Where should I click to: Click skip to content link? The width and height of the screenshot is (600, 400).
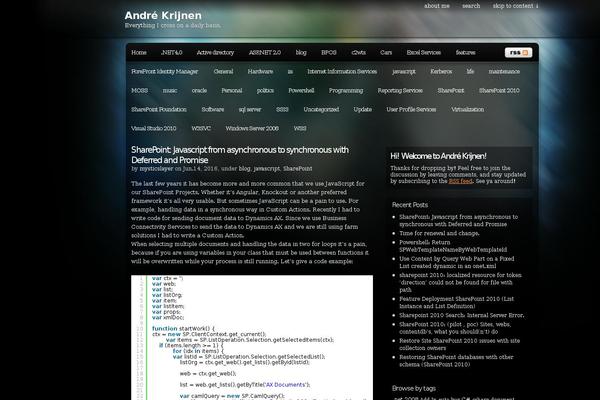click(515, 6)
